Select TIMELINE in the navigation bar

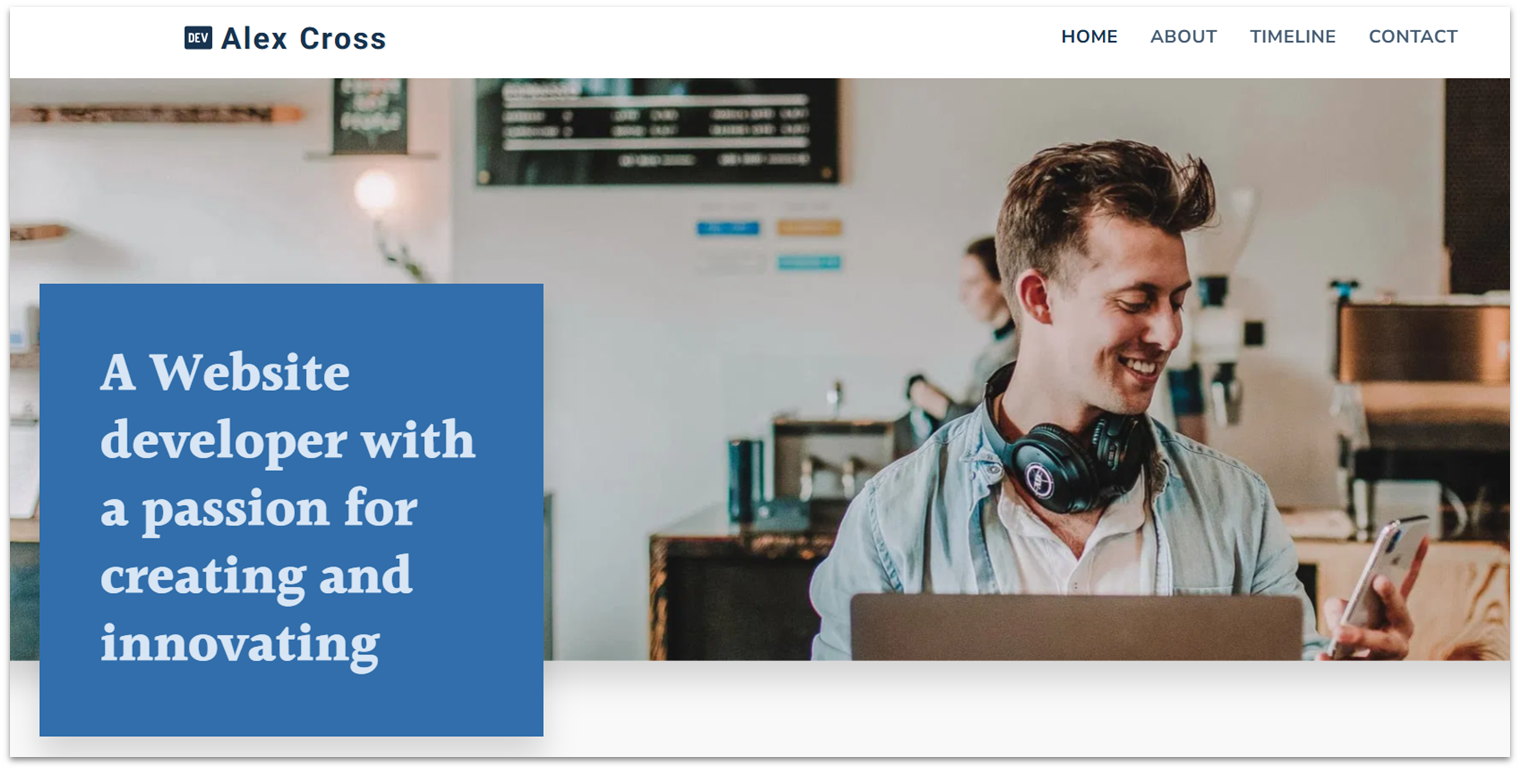tap(1292, 37)
